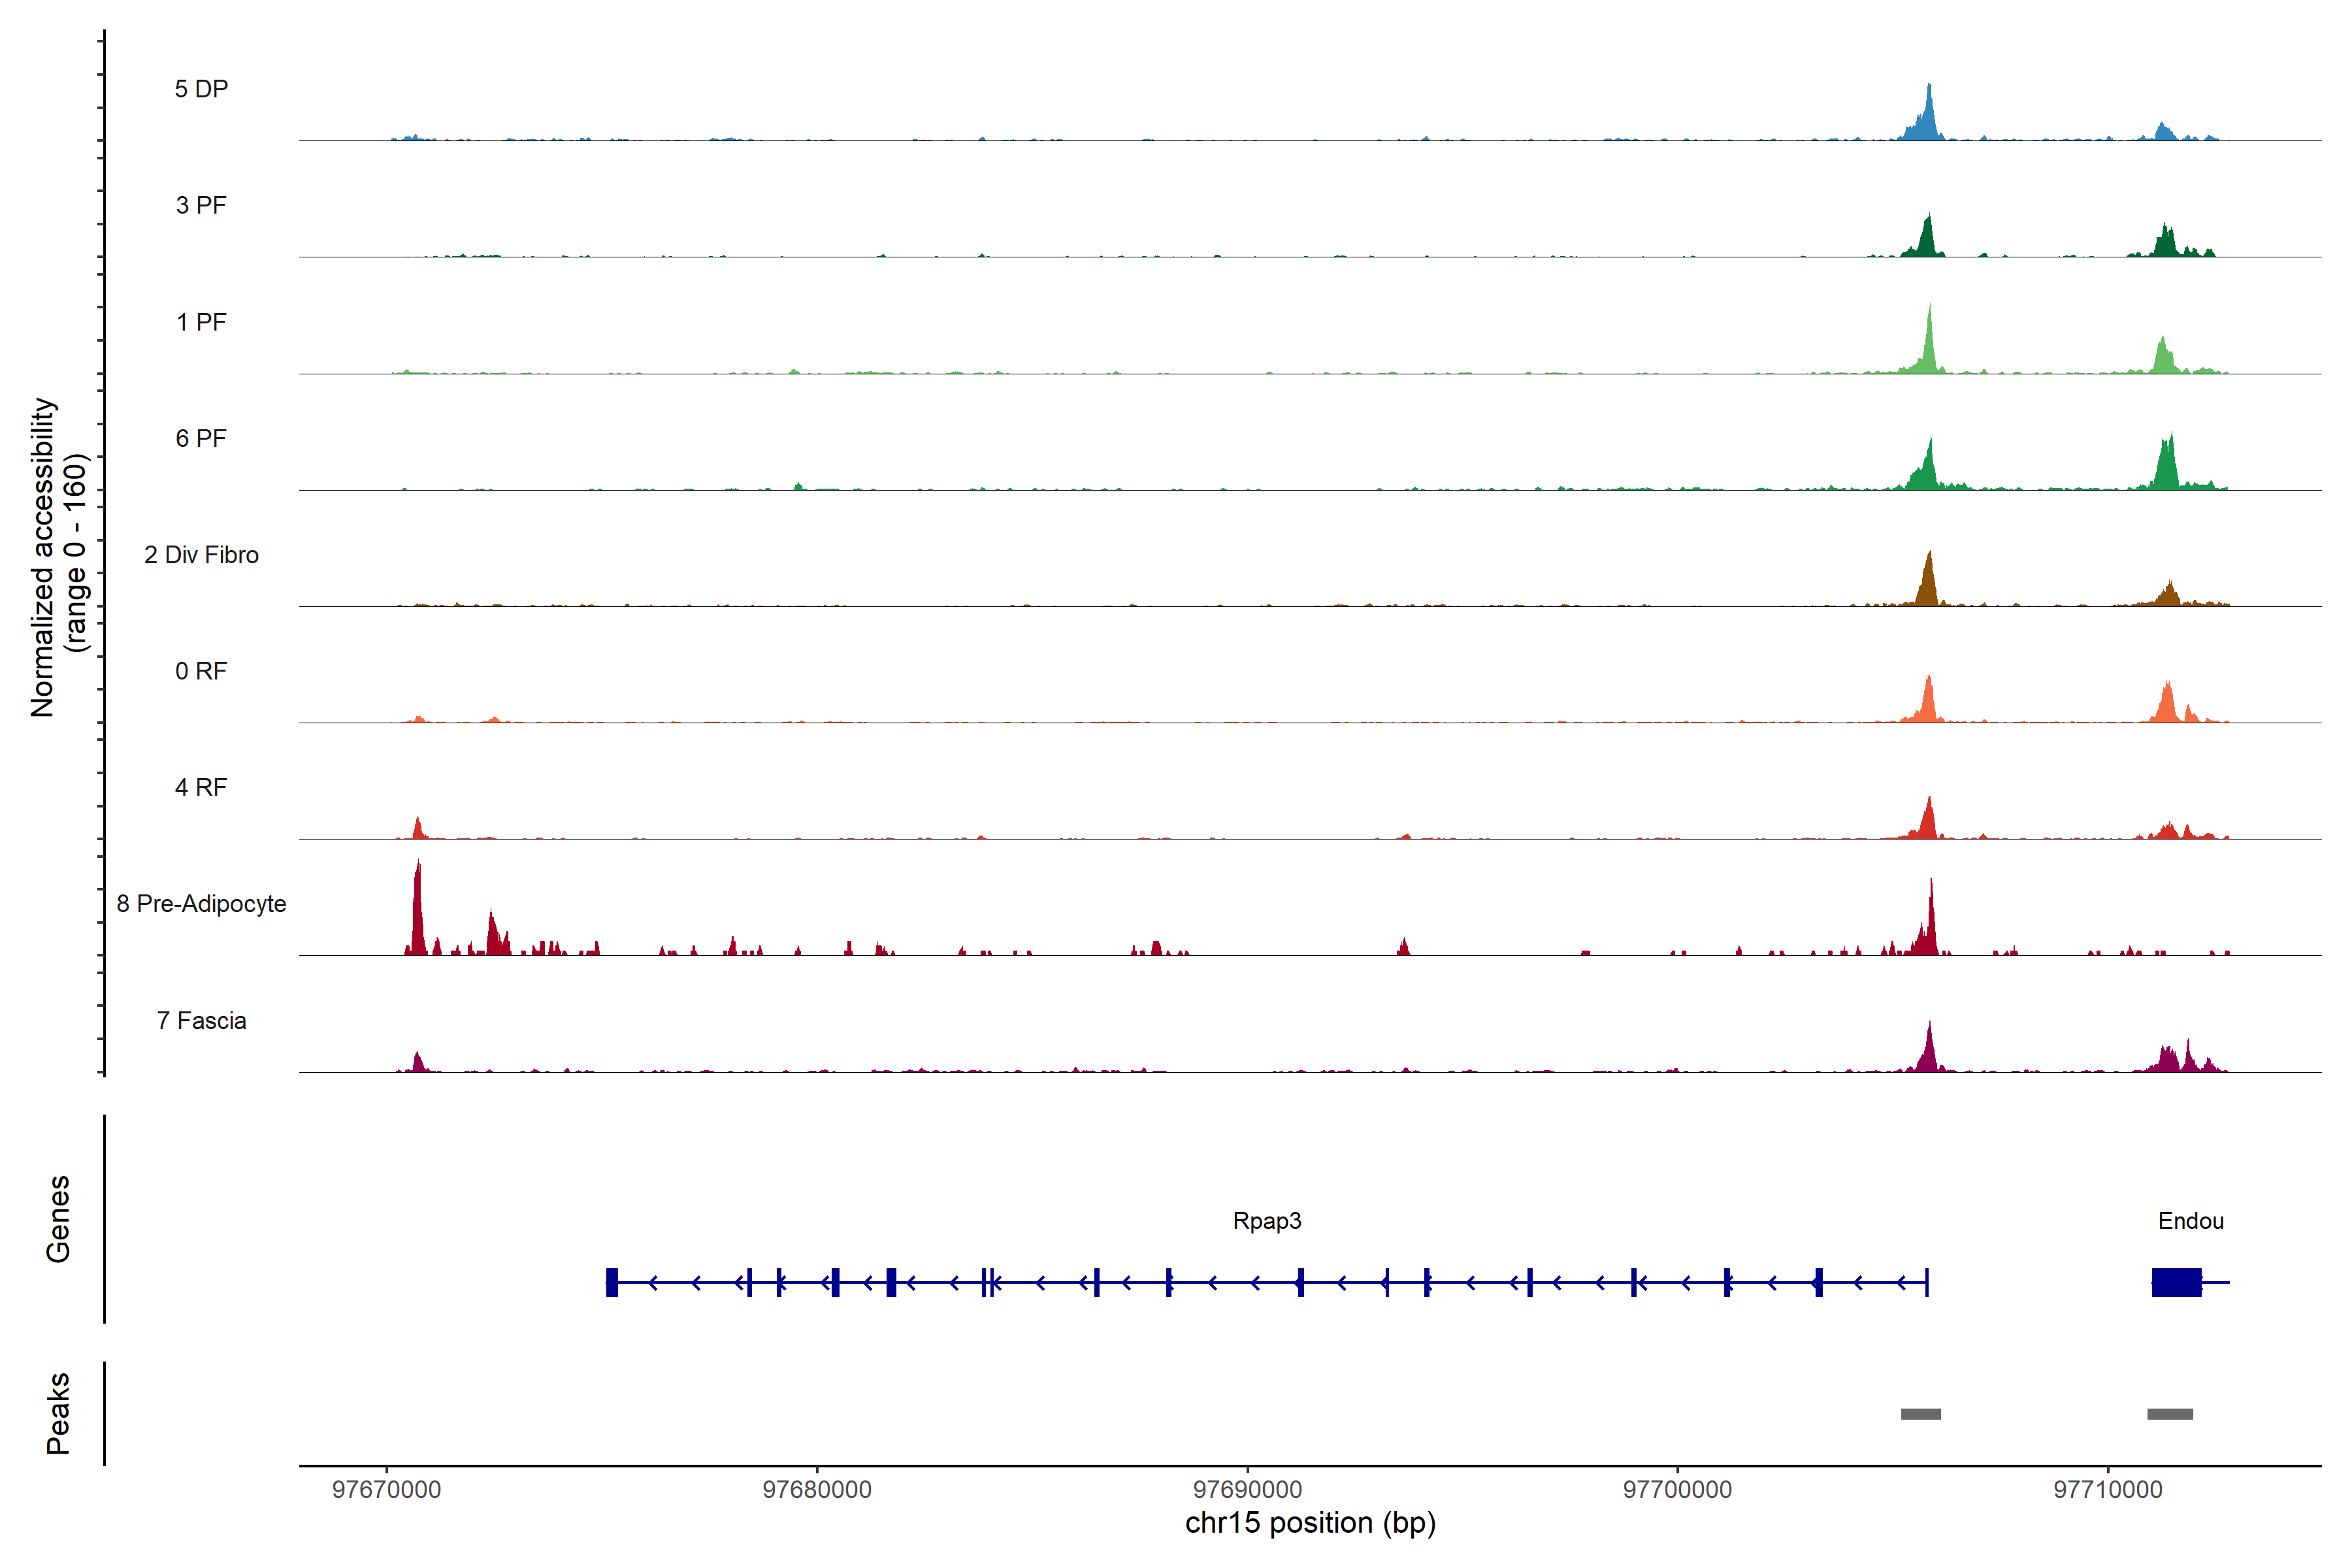Click the 3 PF track label
The image size is (2352, 1568).
point(201,205)
